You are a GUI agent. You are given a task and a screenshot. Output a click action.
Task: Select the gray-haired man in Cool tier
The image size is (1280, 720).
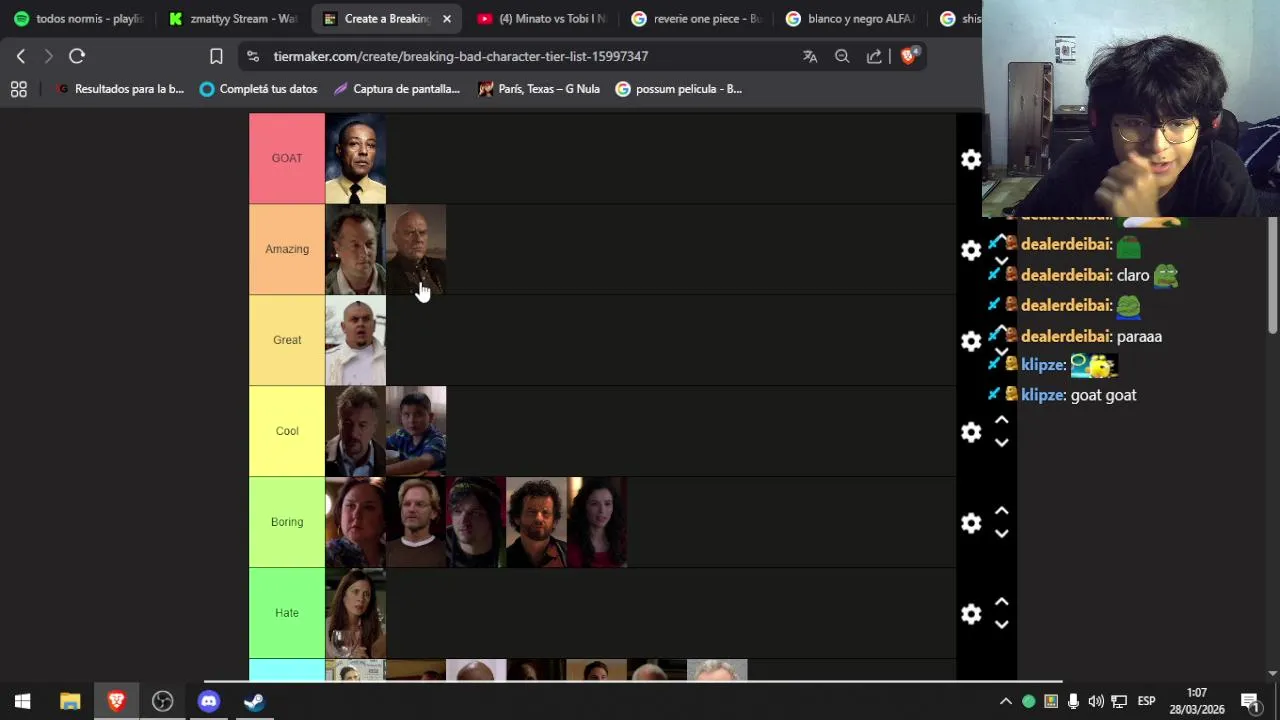coord(355,431)
